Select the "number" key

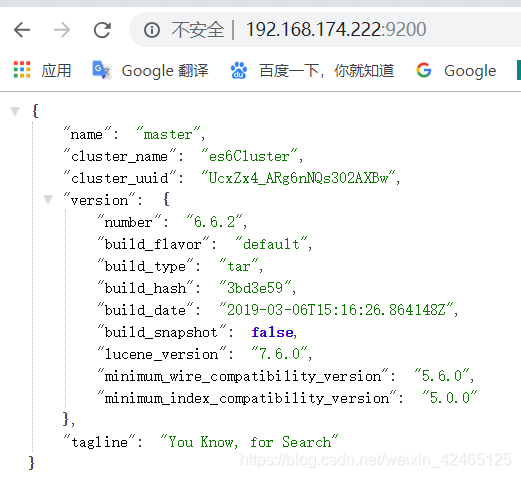click(130, 222)
